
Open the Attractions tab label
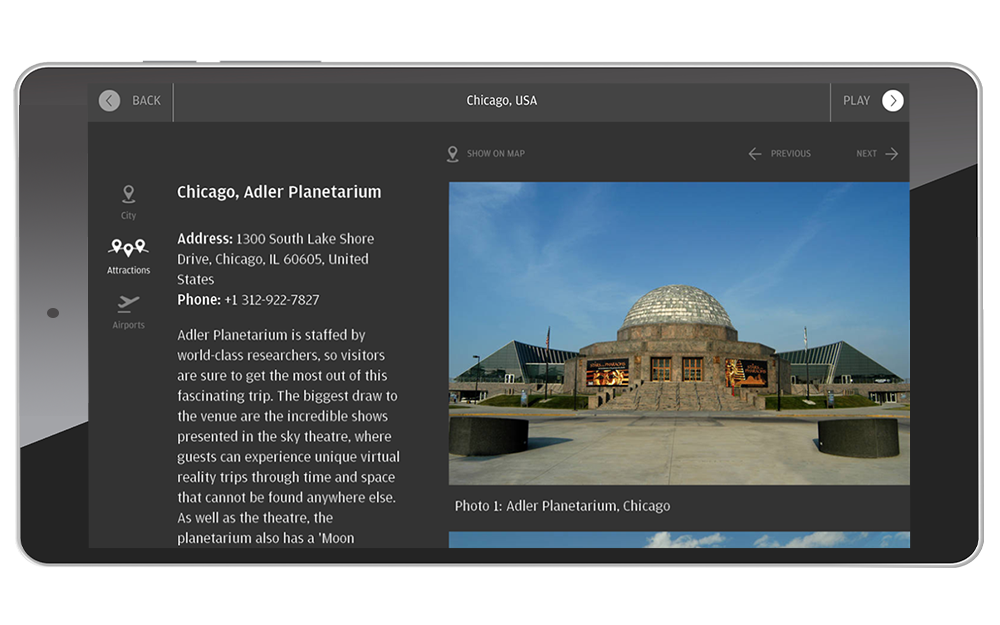pos(128,271)
